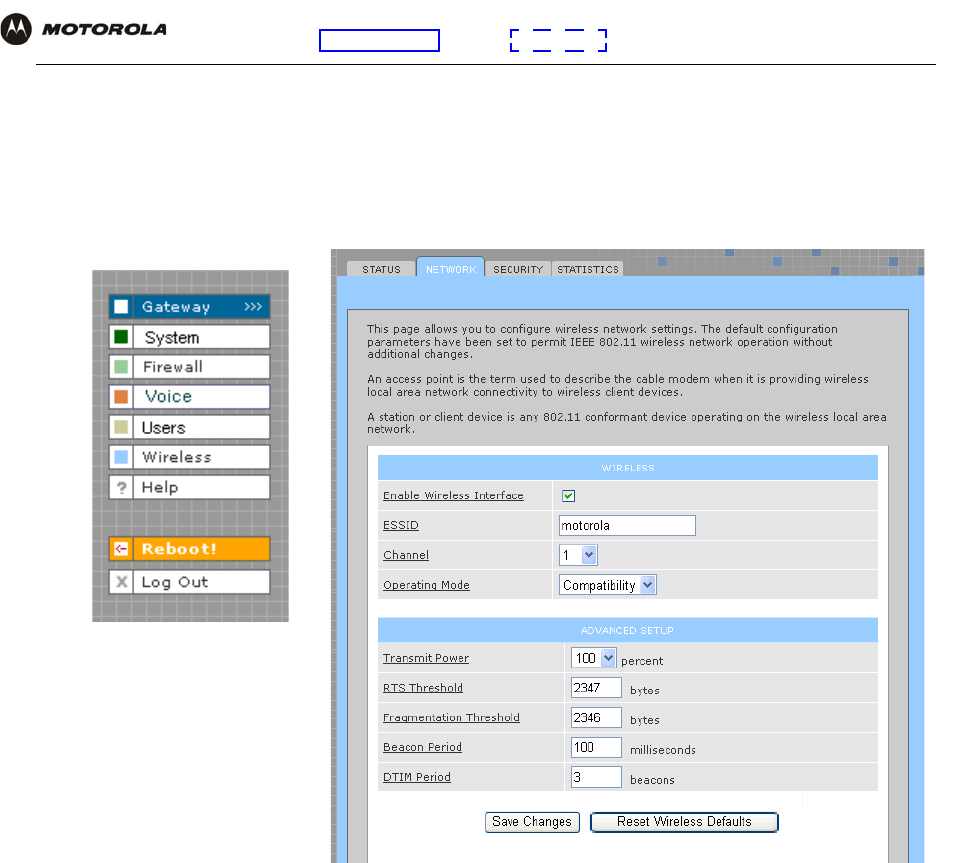Click the Fragmentation Threshold input field

pyautogui.click(x=596, y=717)
